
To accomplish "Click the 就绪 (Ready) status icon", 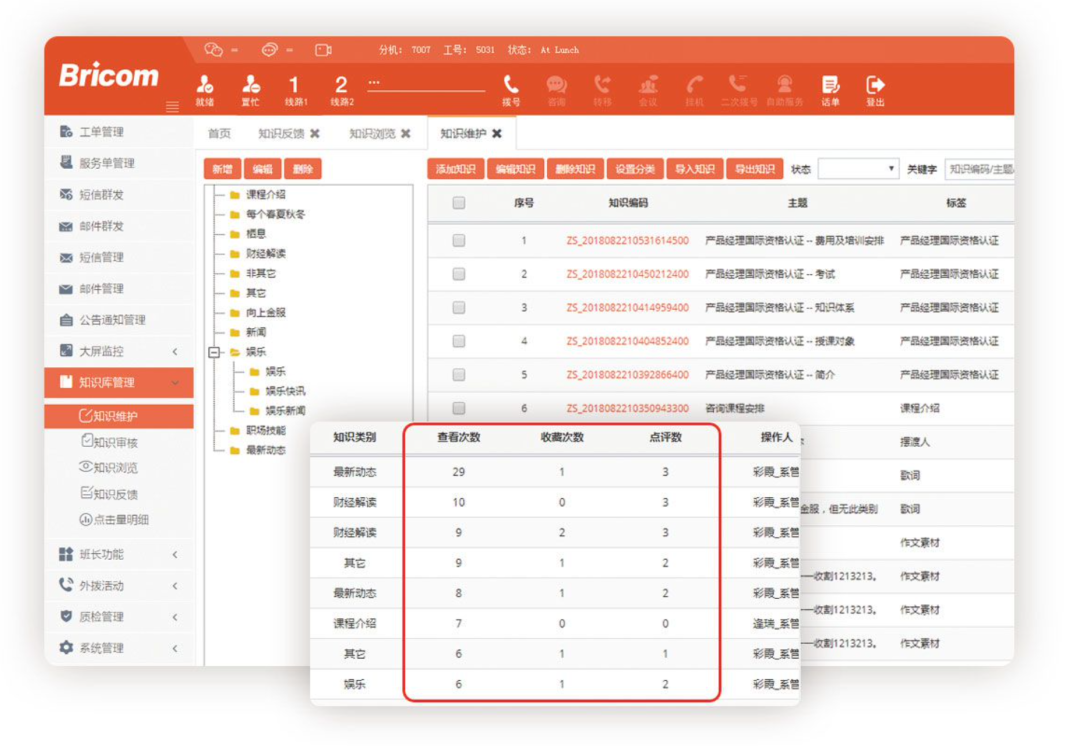I will [205, 85].
